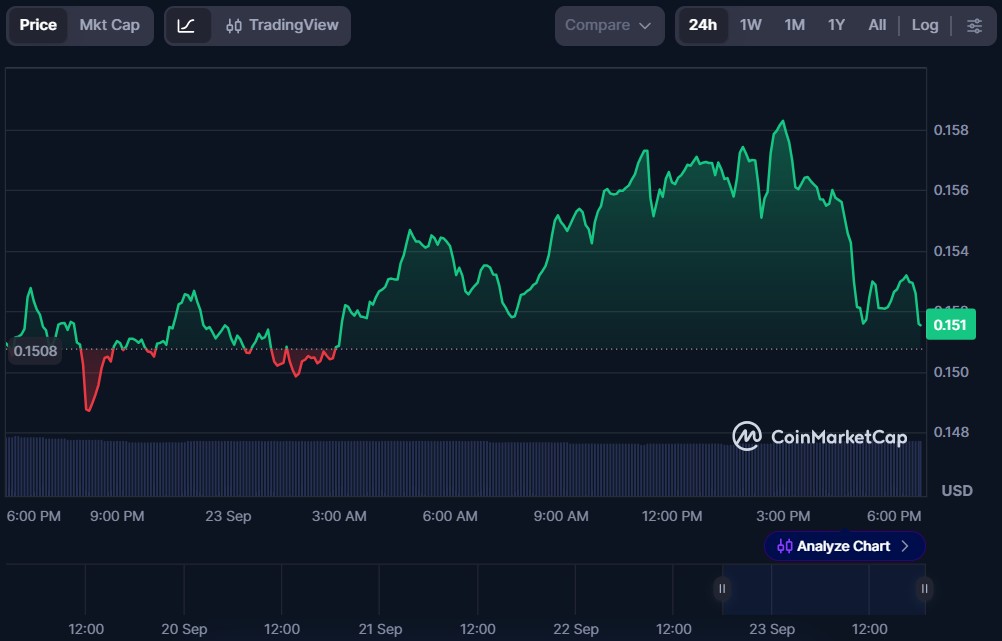The image size is (1002, 641).
Task: Switch to the line chart view icon
Action: [187, 26]
